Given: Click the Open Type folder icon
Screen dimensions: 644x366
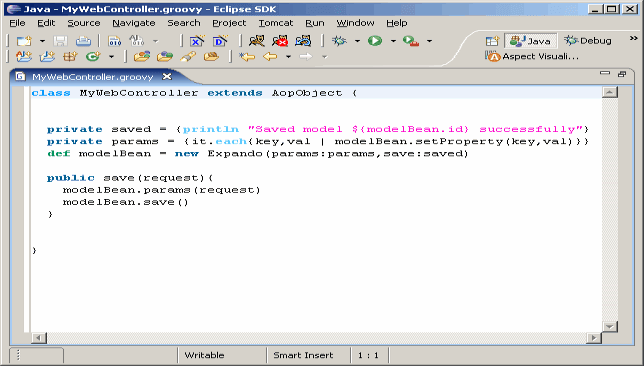Looking at the screenshot, I should click(x=142, y=56).
